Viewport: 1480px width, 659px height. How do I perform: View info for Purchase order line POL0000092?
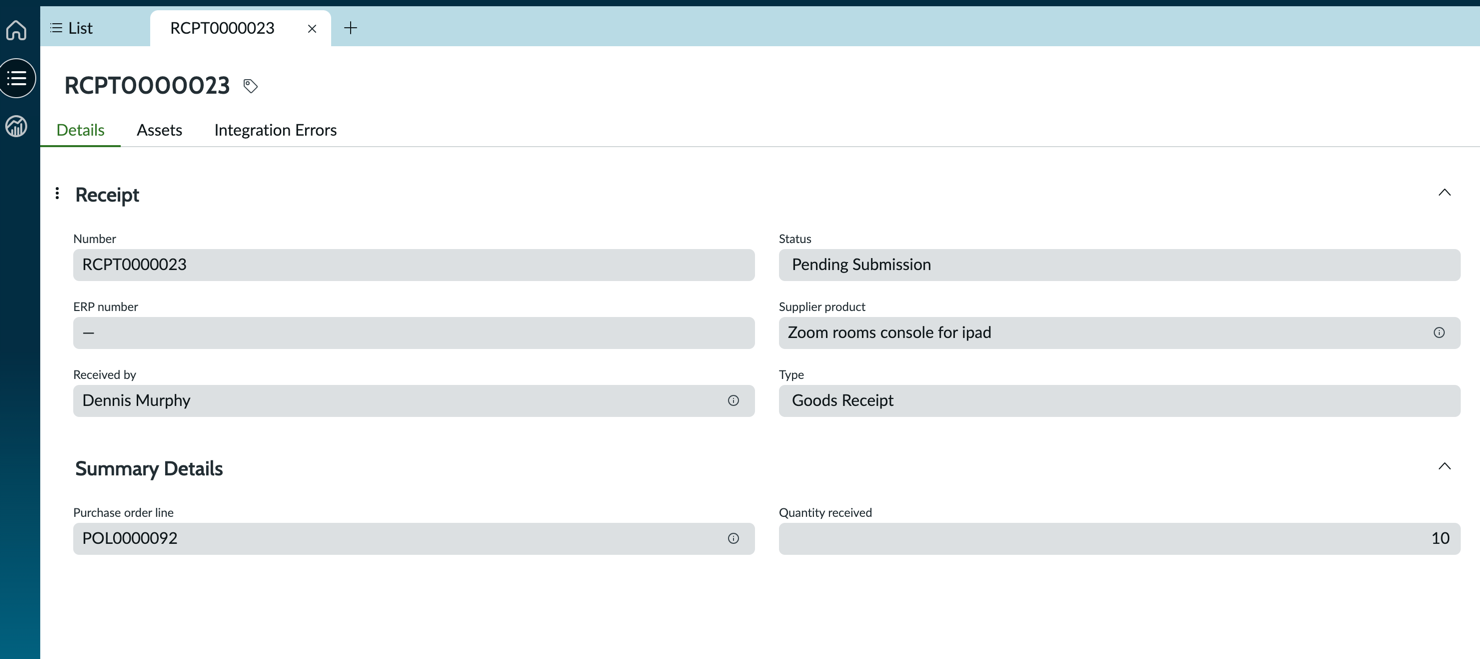pyautogui.click(x=733, y=539)
